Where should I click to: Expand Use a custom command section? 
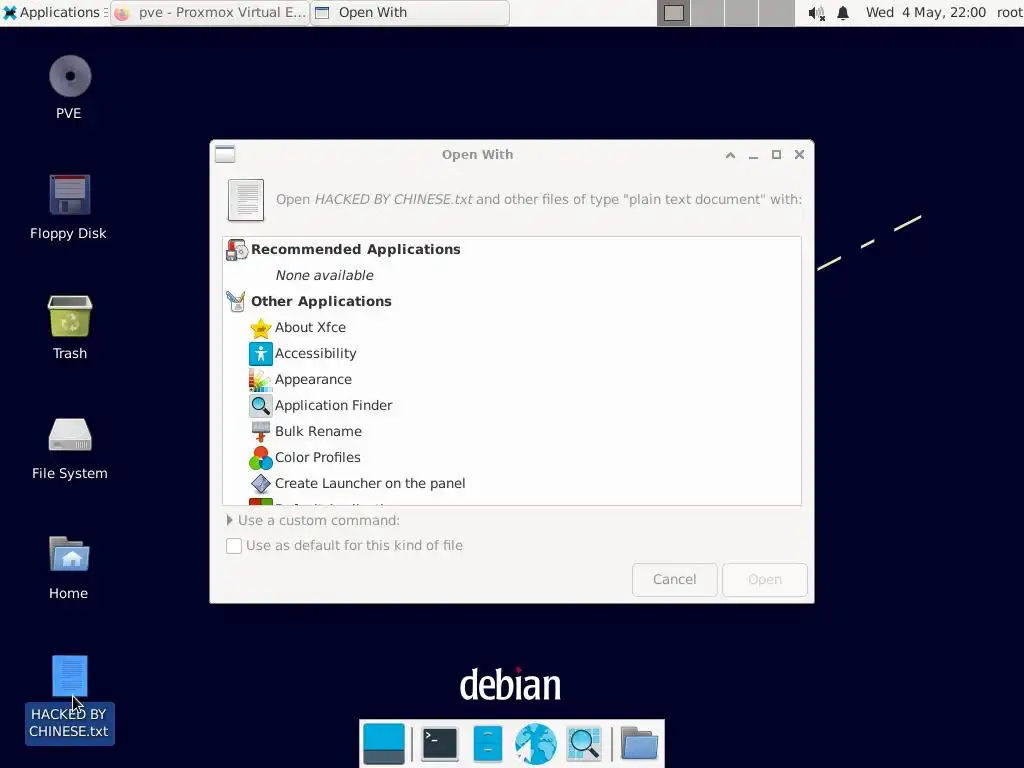tap(230, 520)
